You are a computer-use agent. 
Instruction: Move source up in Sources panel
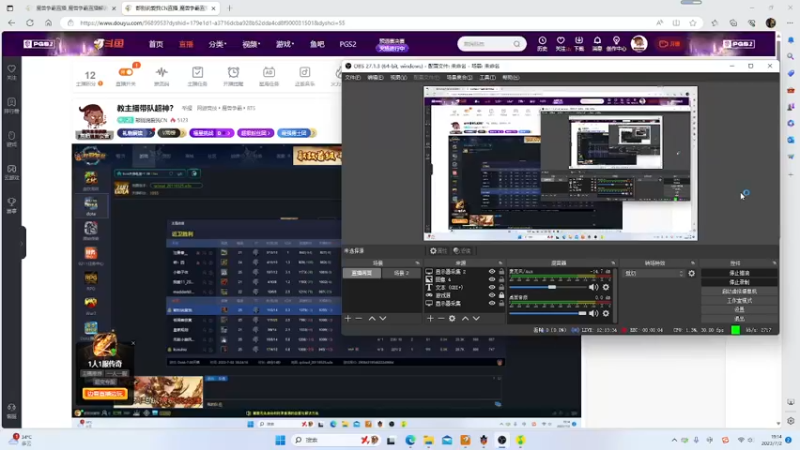pos(465,318)
